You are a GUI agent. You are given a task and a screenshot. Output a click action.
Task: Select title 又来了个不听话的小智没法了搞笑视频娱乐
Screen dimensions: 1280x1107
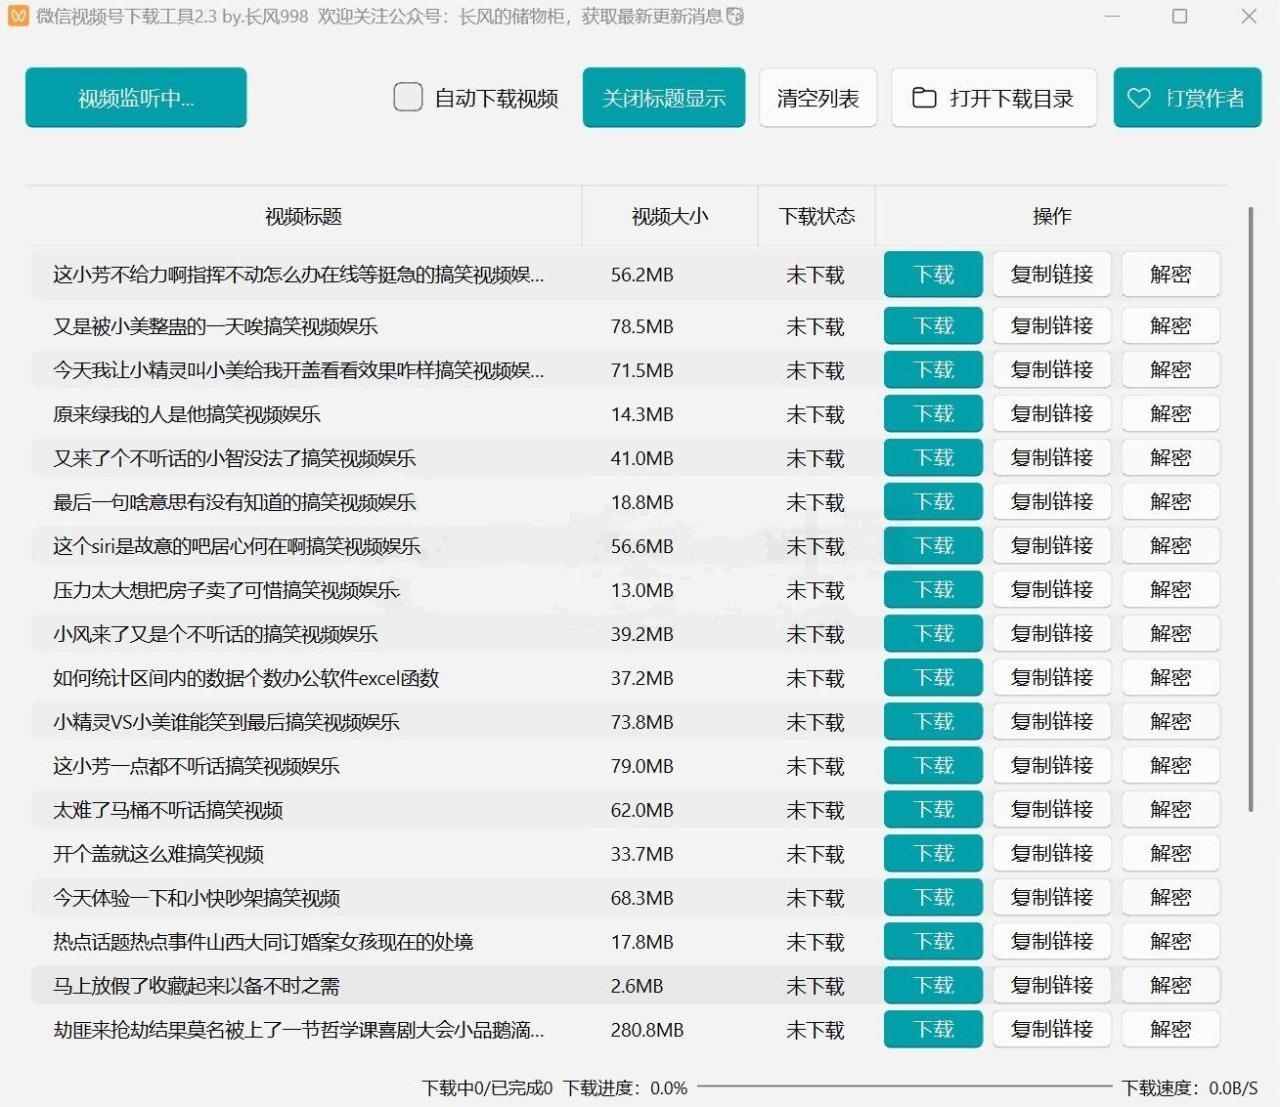tap(234, 458)
